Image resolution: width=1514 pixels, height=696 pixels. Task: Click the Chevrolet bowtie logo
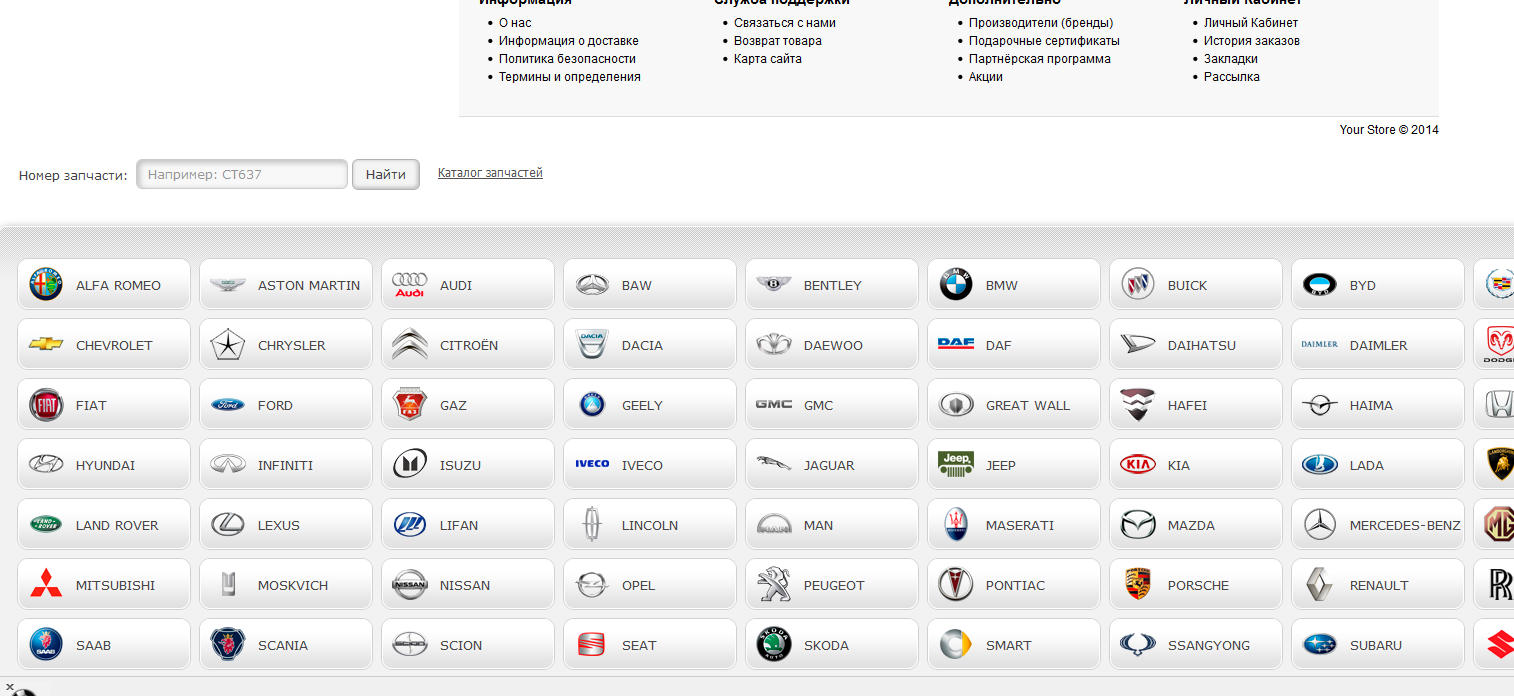point(46,345)
